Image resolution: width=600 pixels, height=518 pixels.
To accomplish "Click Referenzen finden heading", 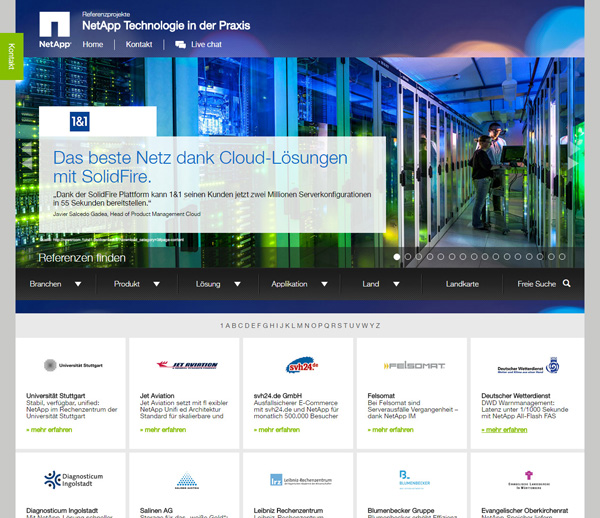I will point(82,257).
